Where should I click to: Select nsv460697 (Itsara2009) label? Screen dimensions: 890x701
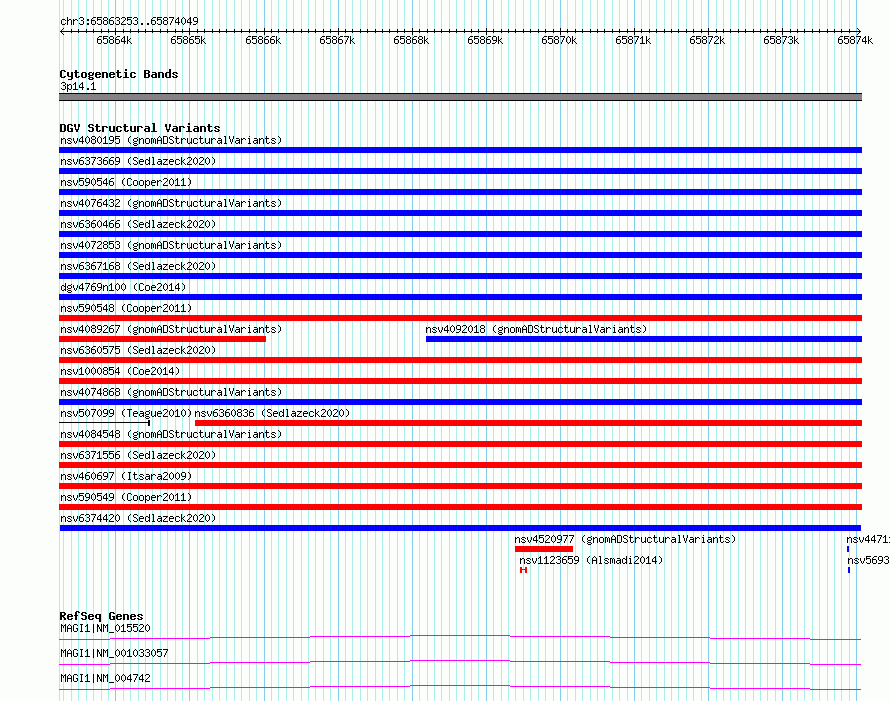(x=126, y=476)
